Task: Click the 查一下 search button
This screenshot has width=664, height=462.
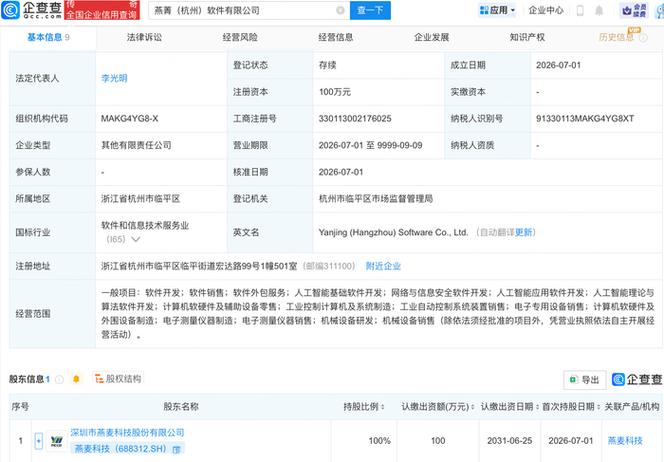Action: (370, 10)
